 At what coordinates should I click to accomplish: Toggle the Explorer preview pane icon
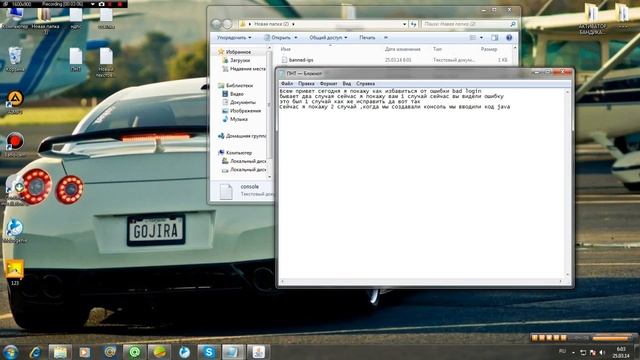pyautogui.click(x=495, y=38)
